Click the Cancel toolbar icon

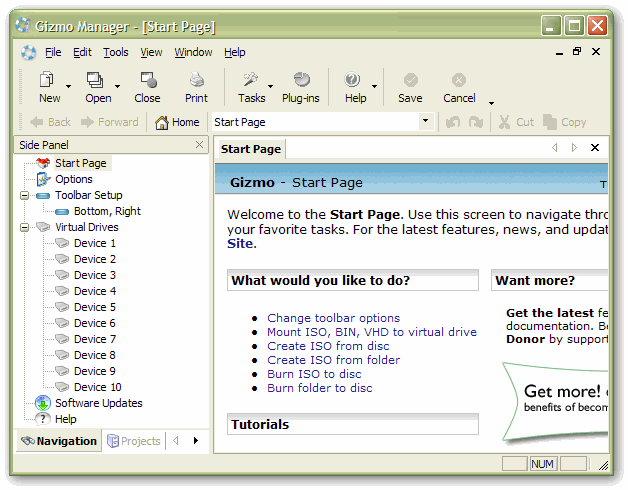click(459, 80)
